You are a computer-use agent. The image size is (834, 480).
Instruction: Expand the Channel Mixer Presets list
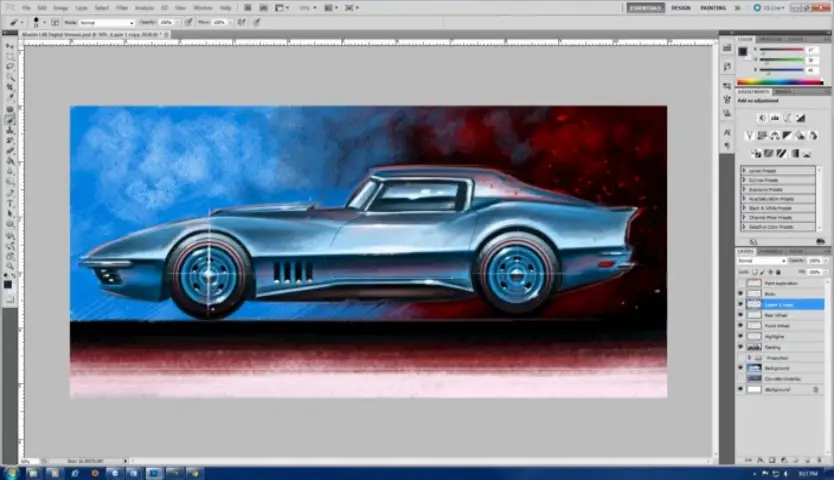[744, 217]
